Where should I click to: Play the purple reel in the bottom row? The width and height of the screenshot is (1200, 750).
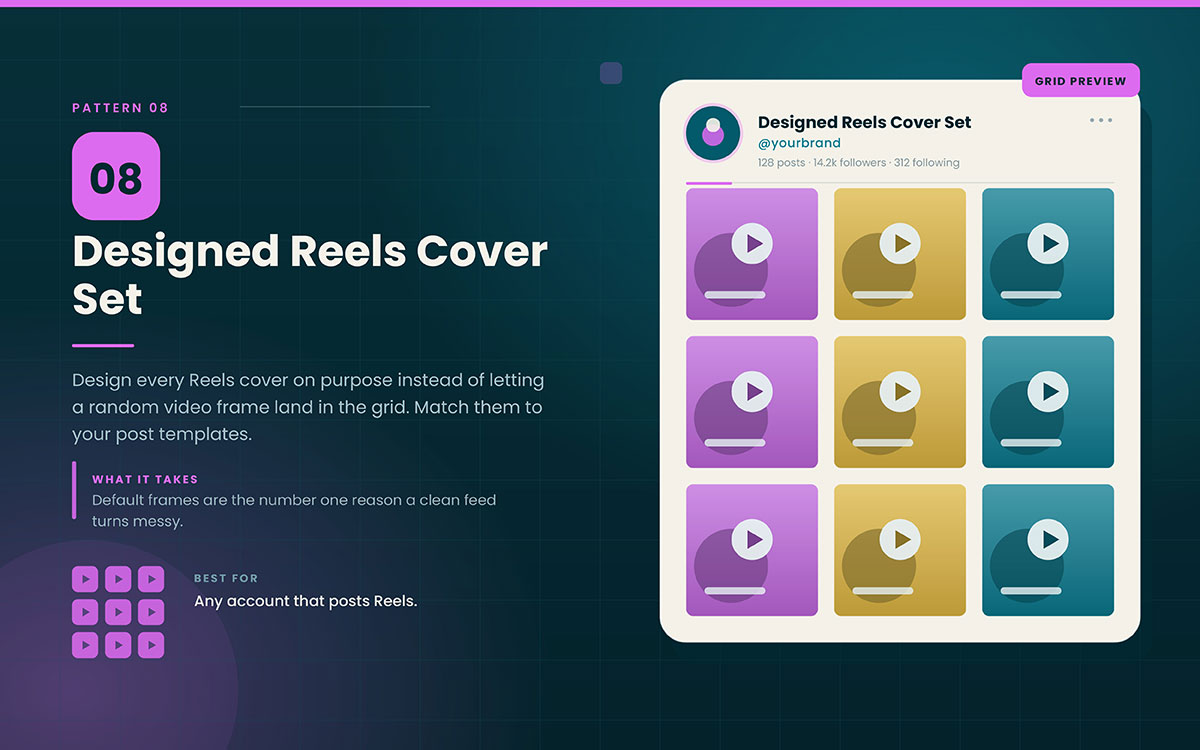point(752,550)
